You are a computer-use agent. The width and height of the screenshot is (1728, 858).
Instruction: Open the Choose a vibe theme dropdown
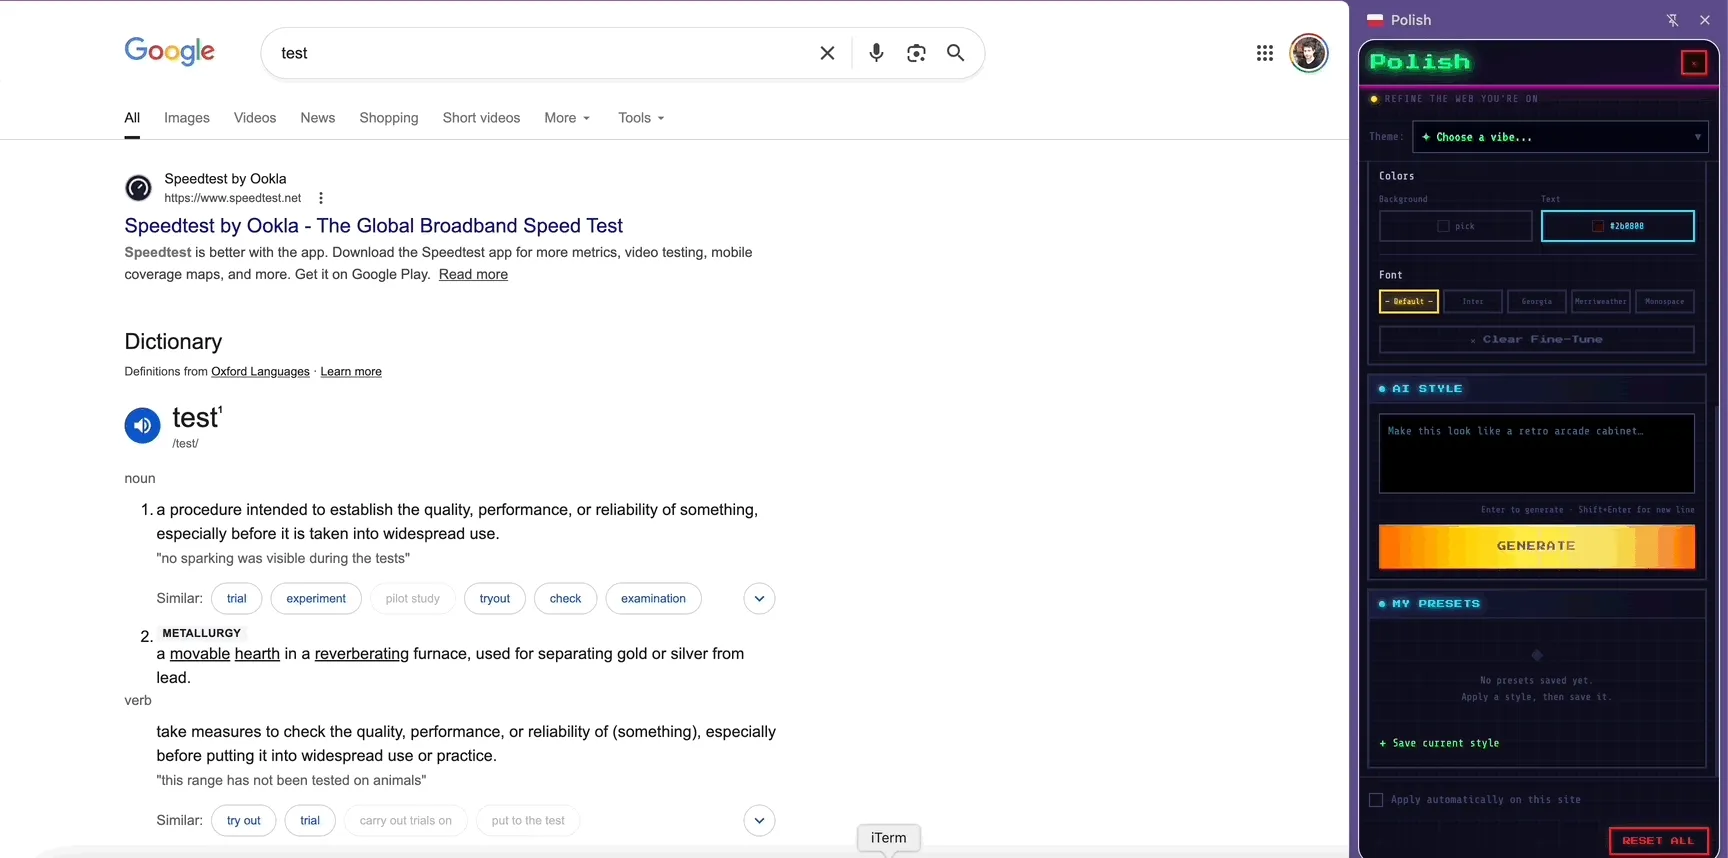(1560, 137)
